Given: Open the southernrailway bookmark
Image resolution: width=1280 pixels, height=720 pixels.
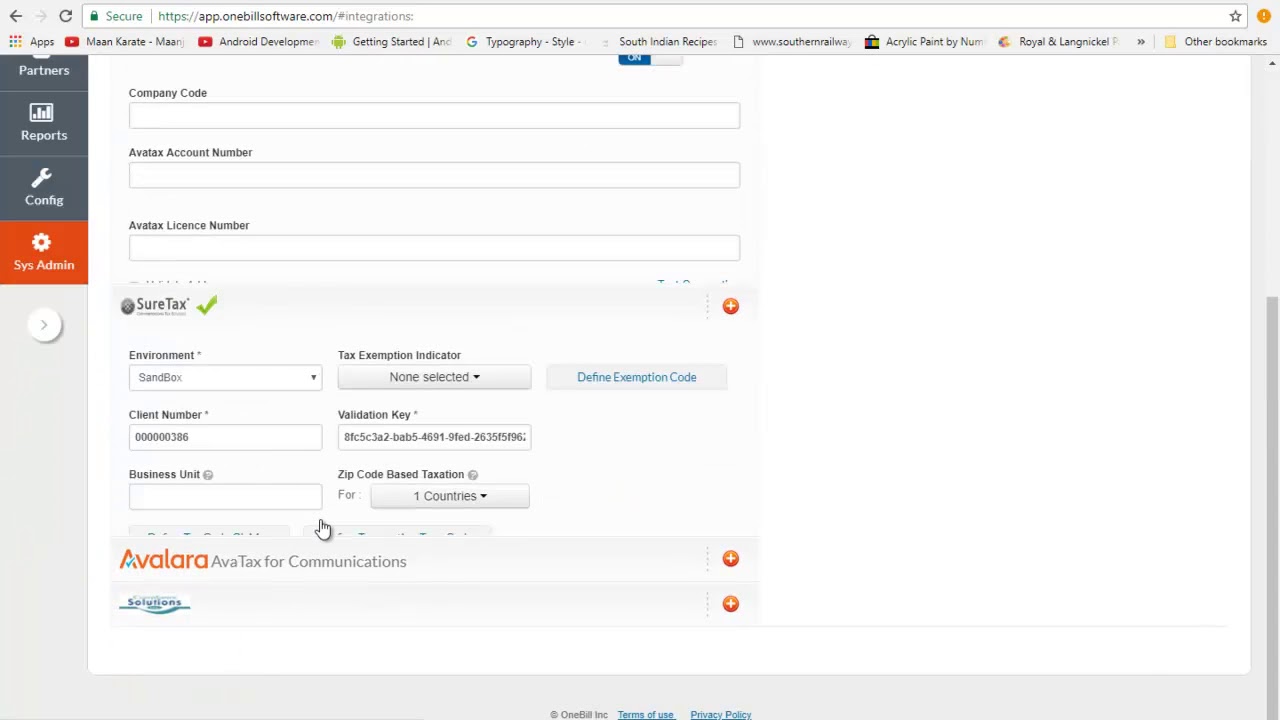Looking at the screenshot, I should [791, 42].
